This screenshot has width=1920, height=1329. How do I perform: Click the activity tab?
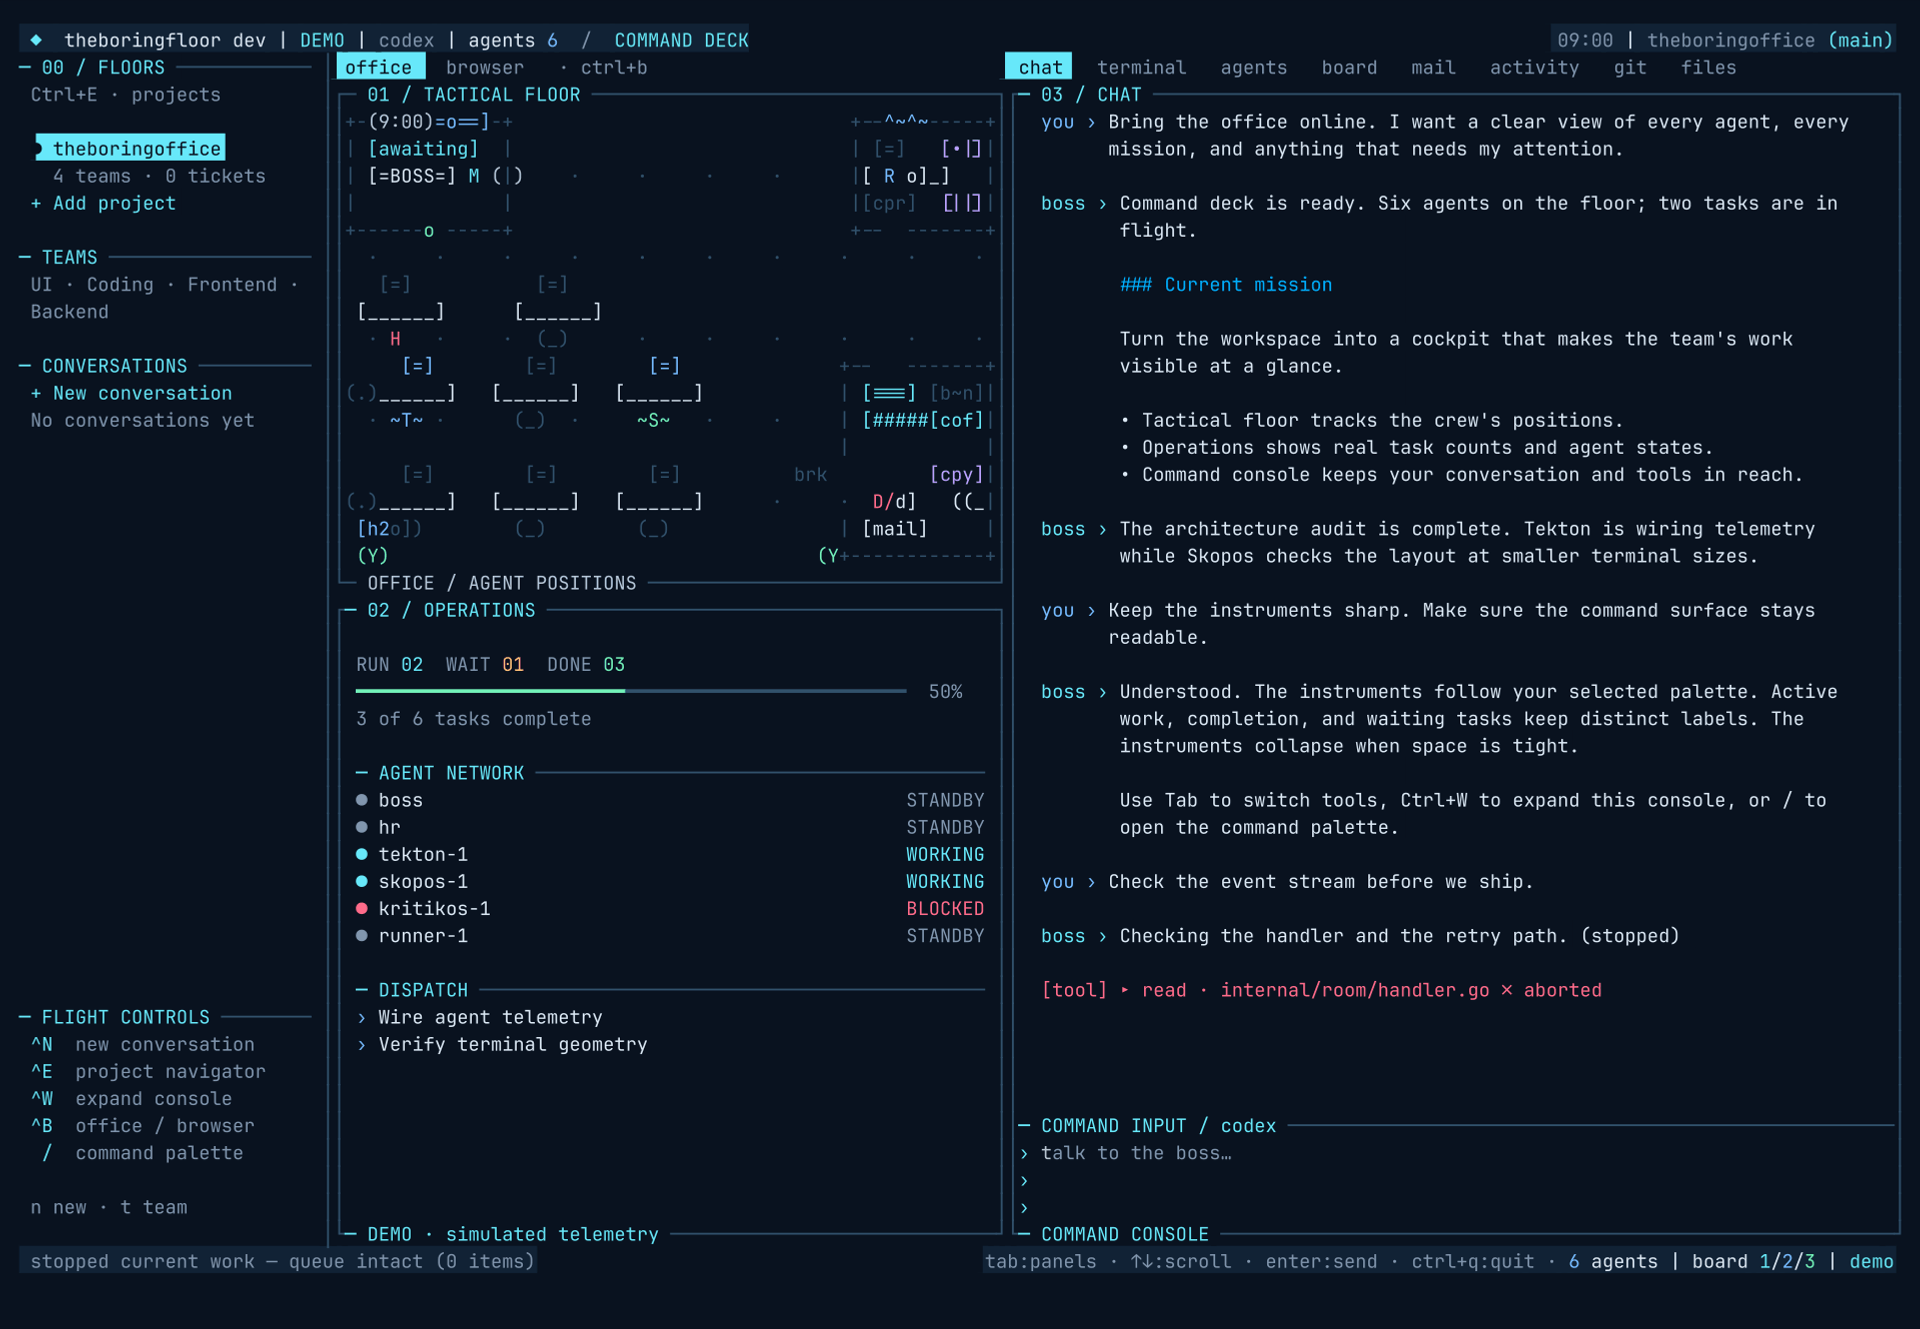point(1534,67)
